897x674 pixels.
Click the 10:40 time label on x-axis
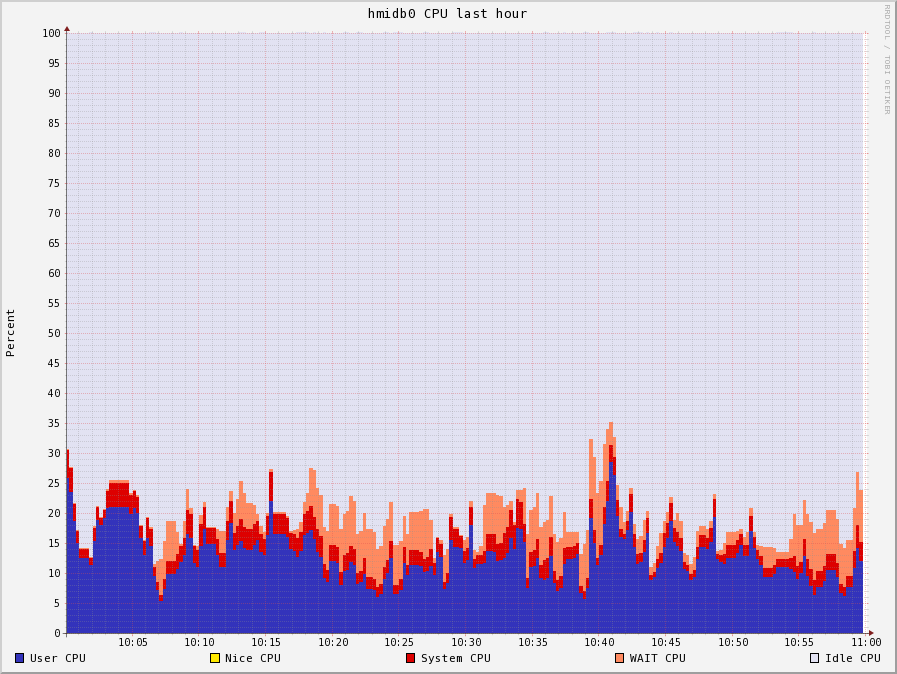click(599, 642)
